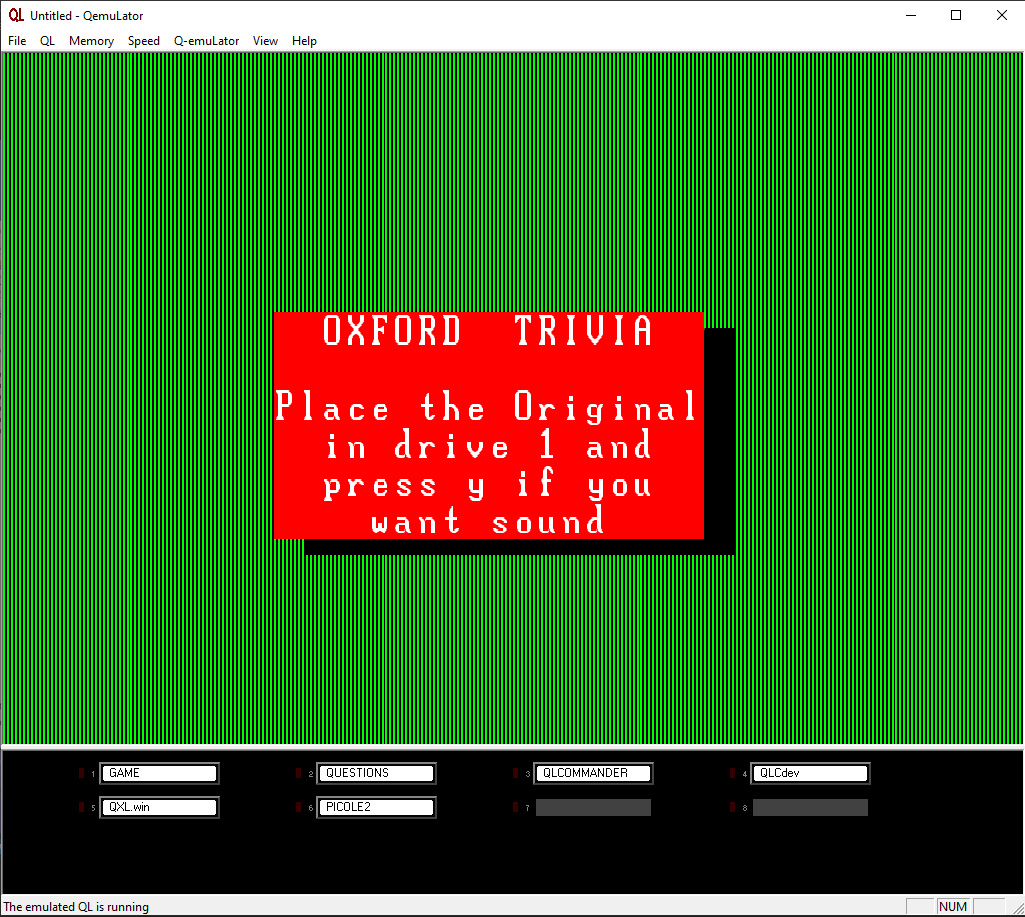
Task: Click the drive 5 activity LED
Action: coord(82,807)
